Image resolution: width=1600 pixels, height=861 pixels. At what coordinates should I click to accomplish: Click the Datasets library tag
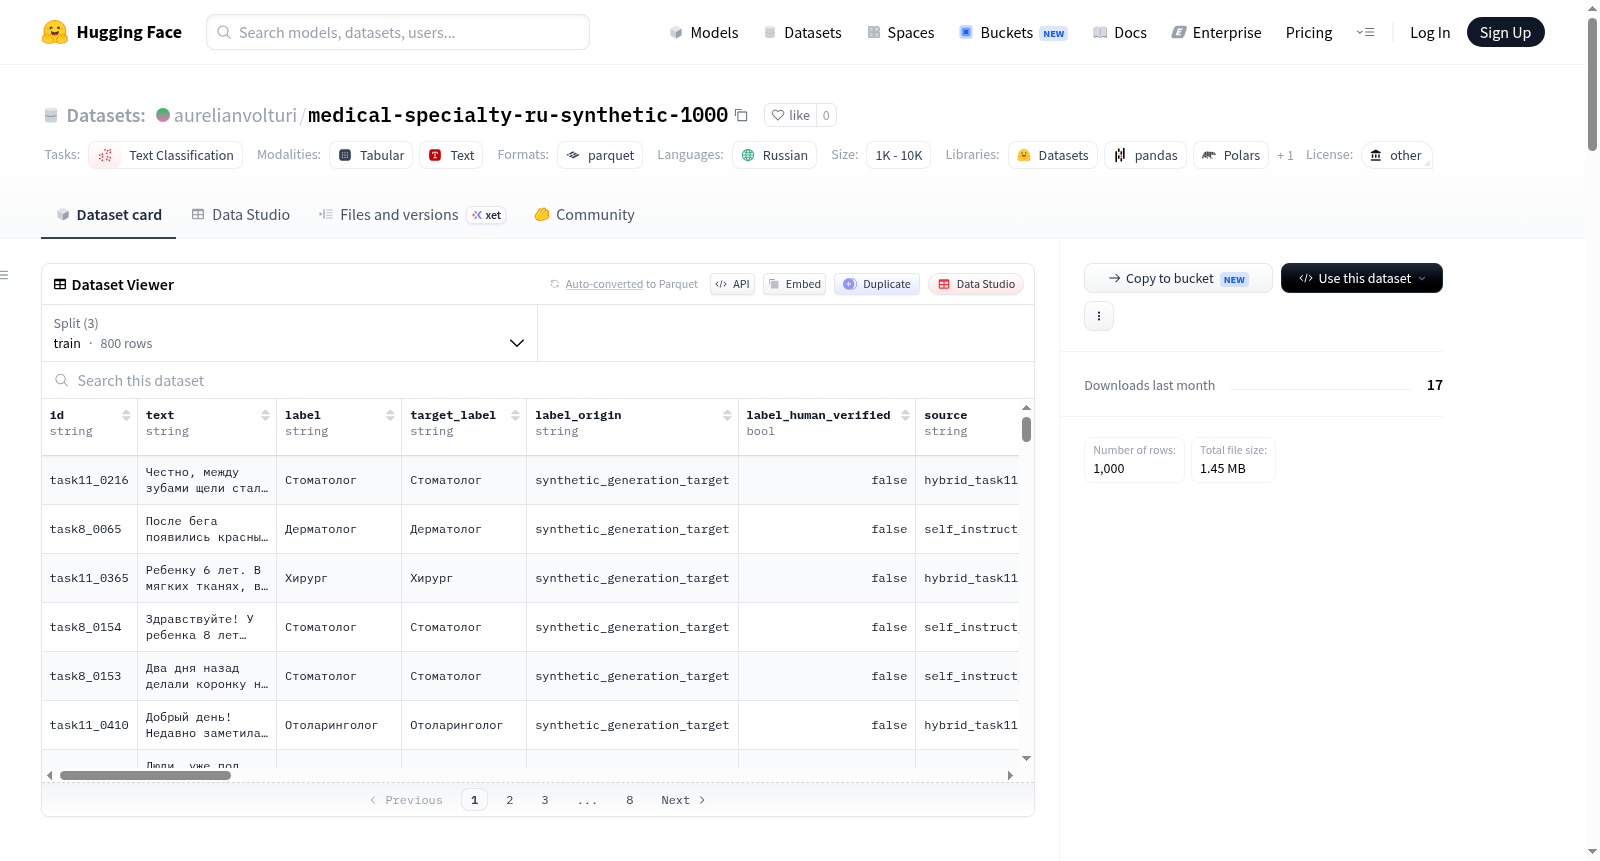click(x=1053, y=155)
